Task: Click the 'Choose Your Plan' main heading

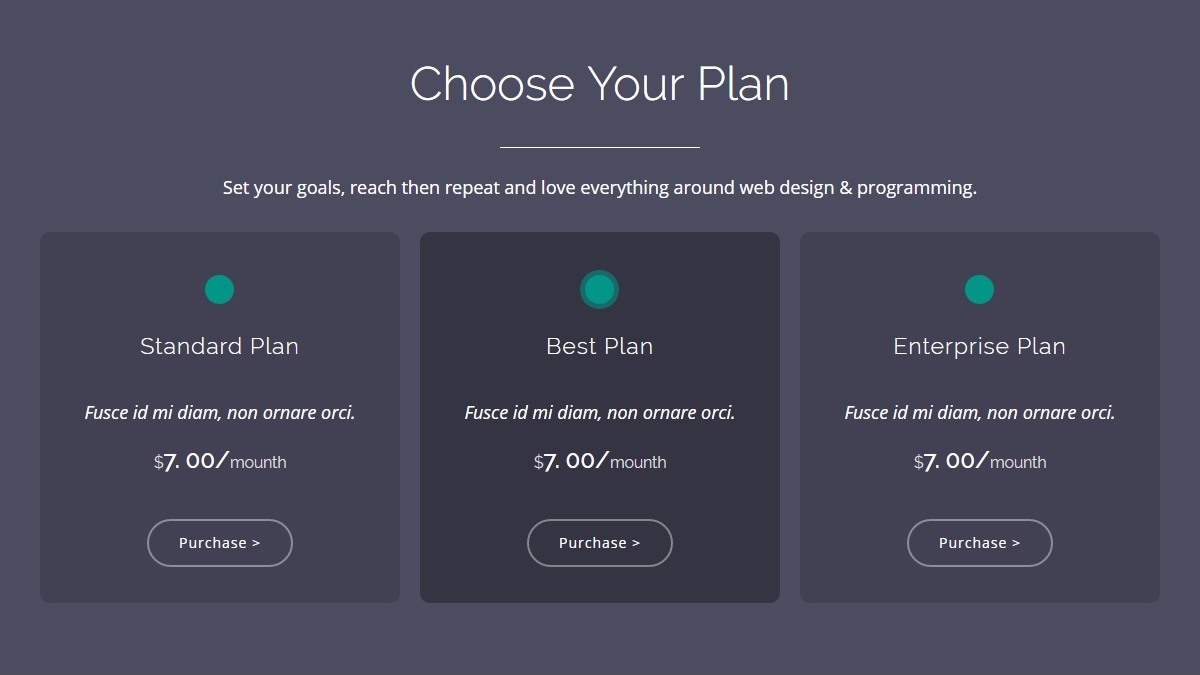Action: [599, 84]
